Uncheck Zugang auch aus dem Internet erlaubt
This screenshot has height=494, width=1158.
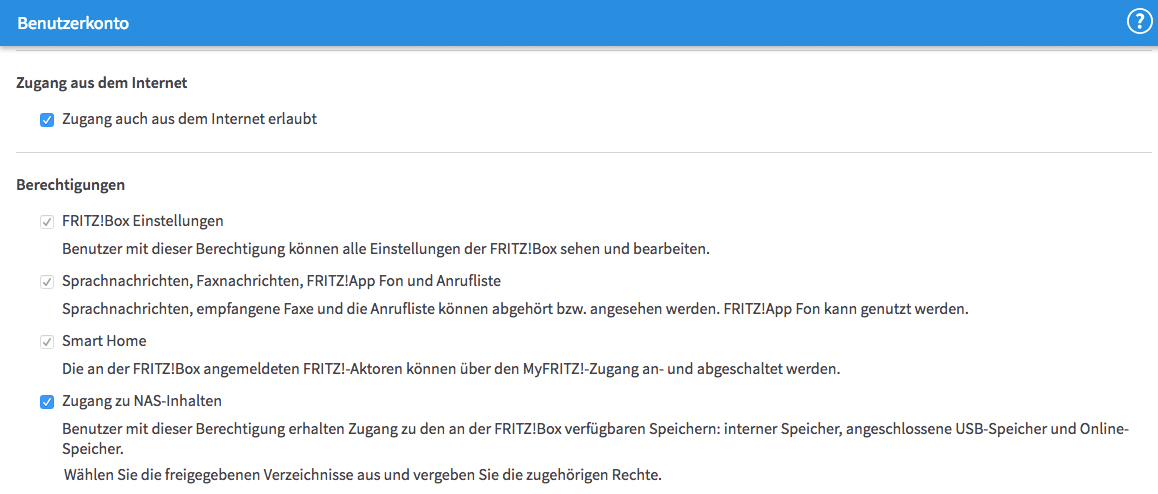click(x=47, y=120)
